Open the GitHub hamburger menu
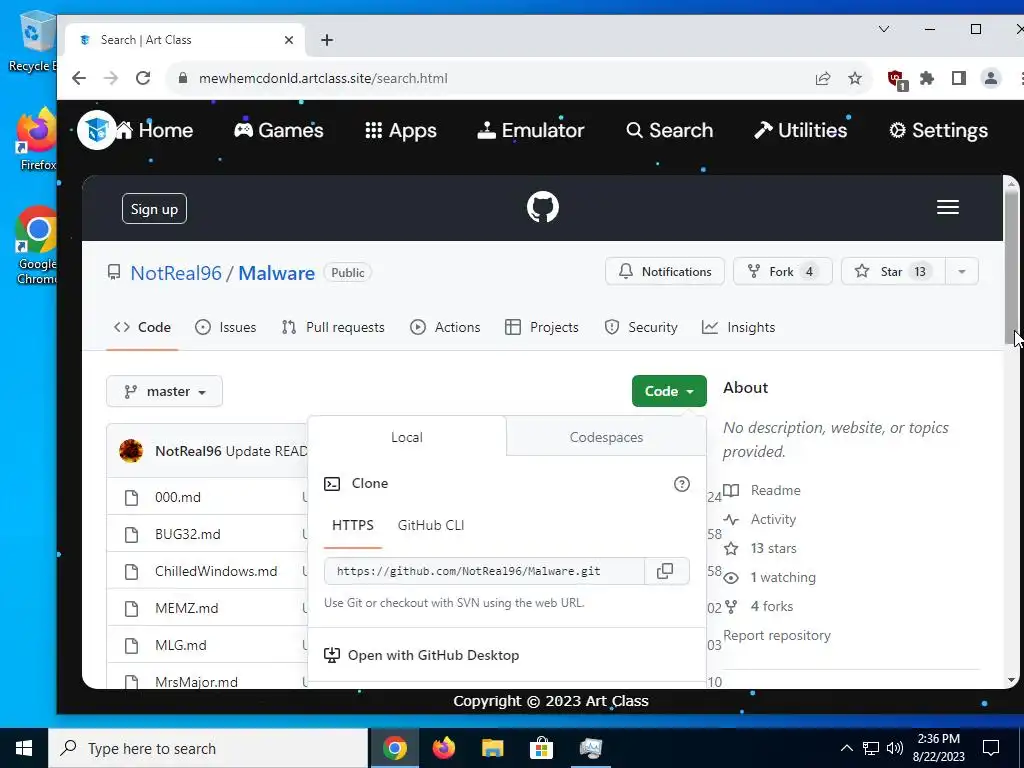Image resolution: width=1024 pixels, height=768 pixels. tap(948, 207)
